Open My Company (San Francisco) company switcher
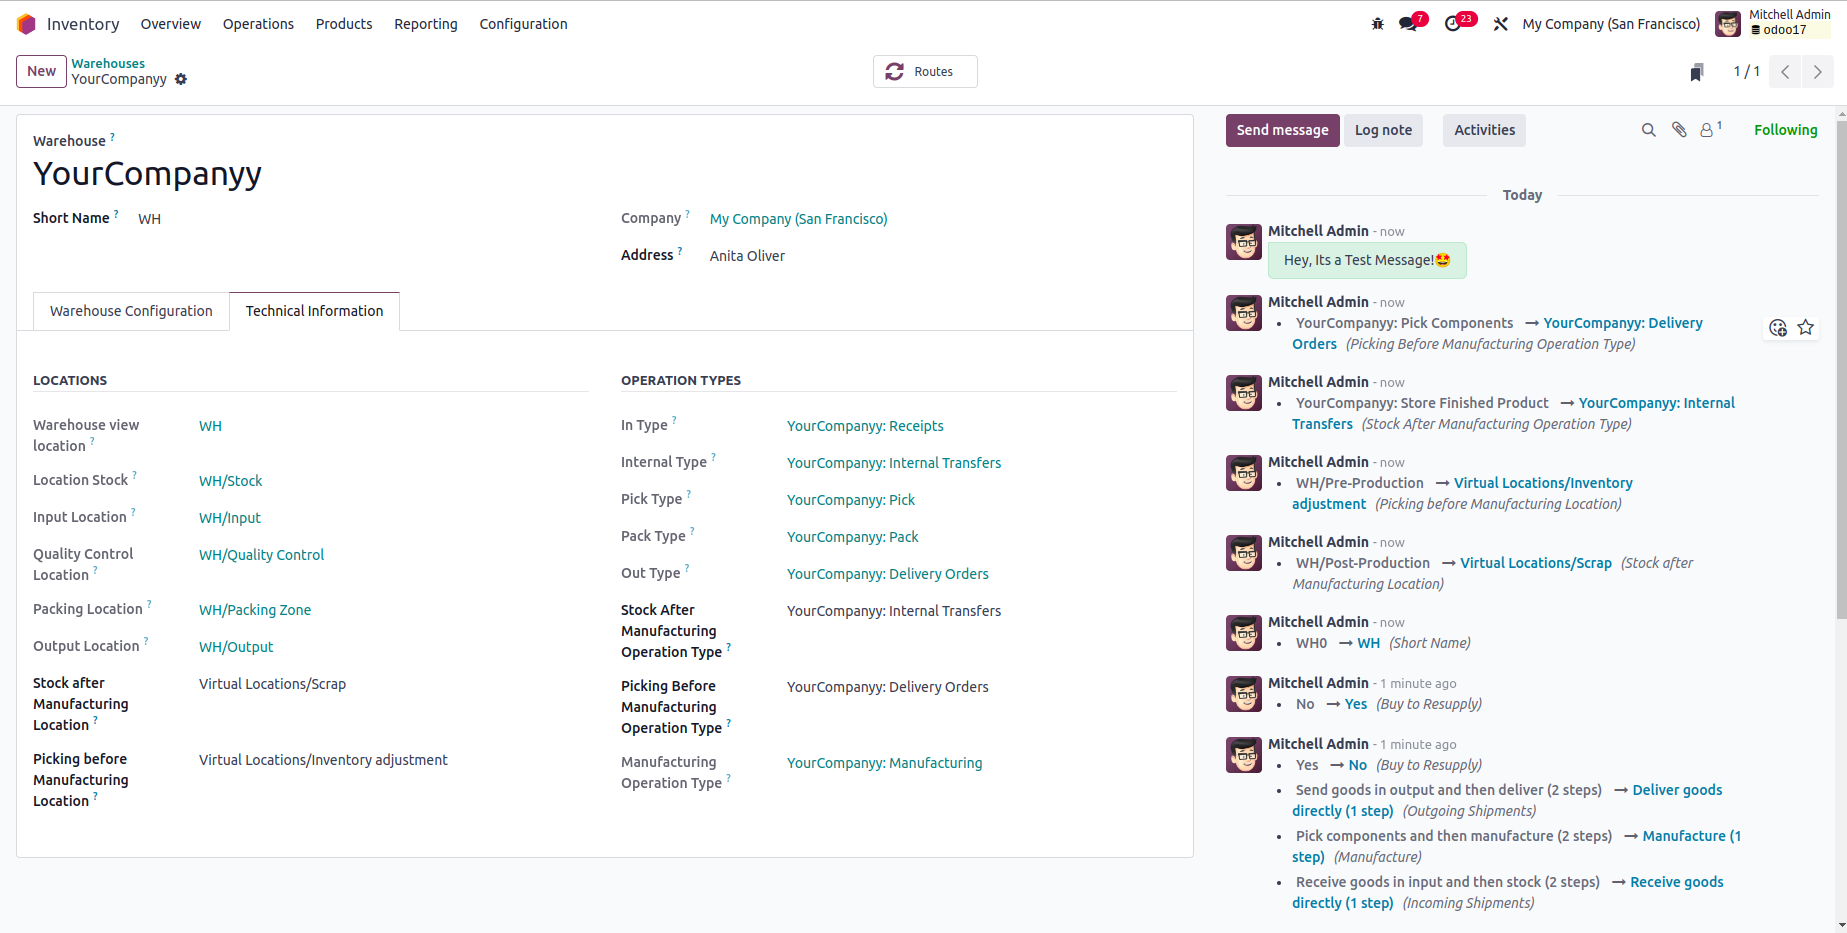Screen dimensions: 1847x933 click(1610, 24)
